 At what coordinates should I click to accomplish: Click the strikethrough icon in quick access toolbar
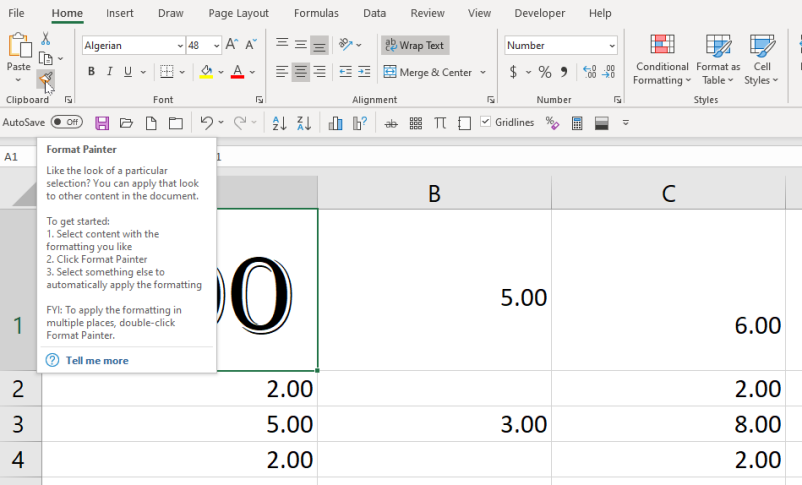391,123
